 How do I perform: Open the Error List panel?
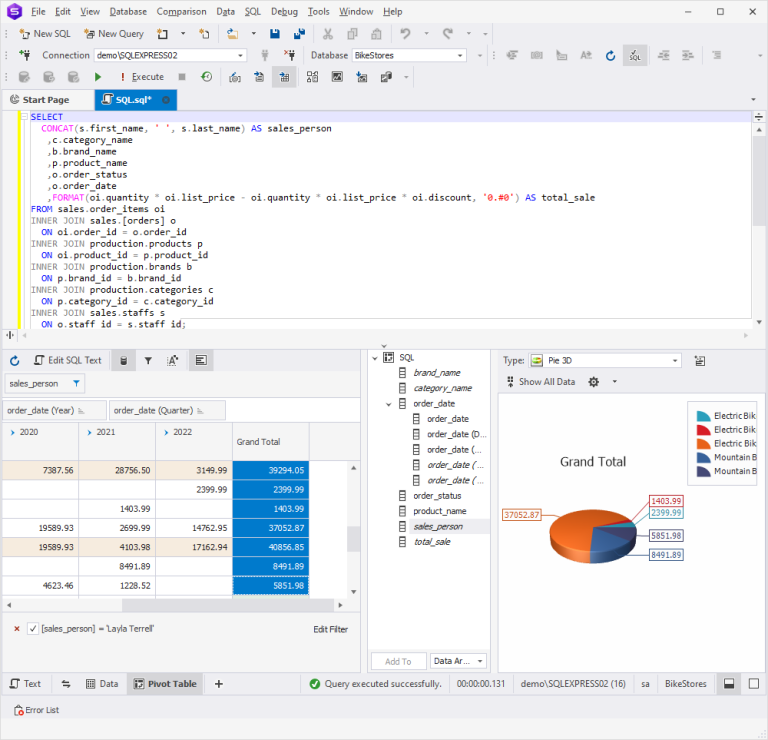pos(37,710)
